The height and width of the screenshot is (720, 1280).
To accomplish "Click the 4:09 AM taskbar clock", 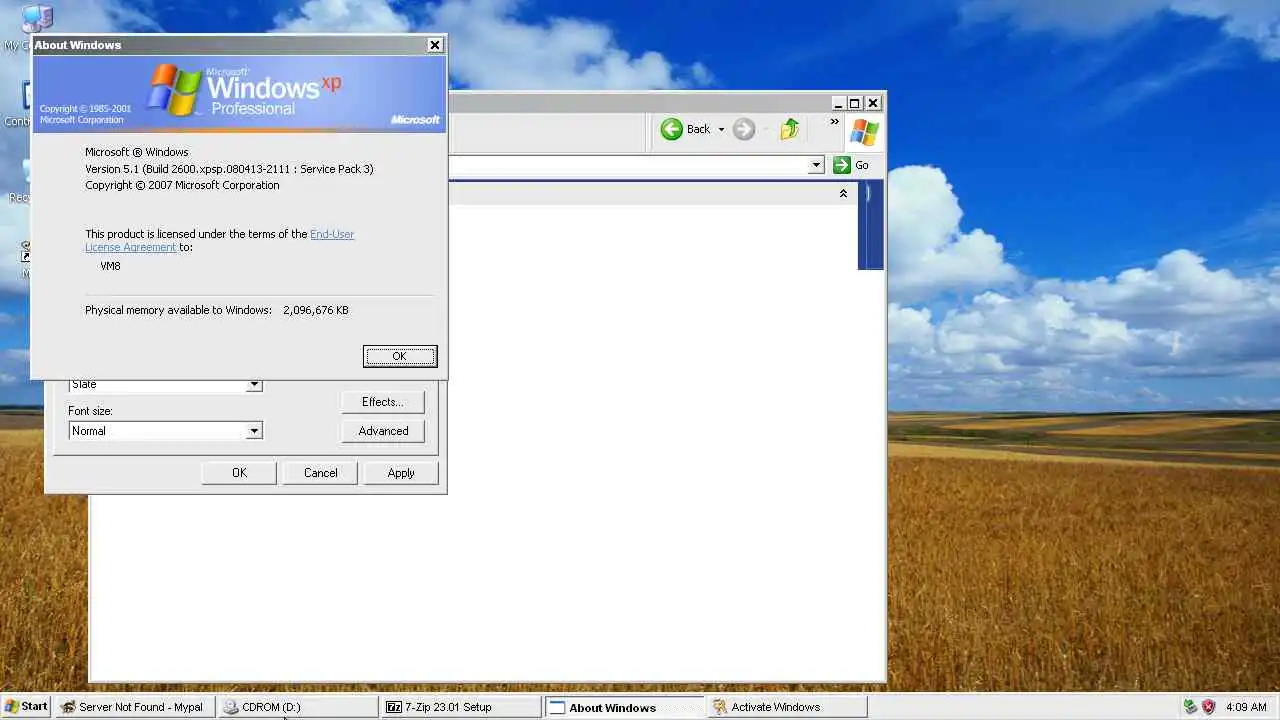I will click(x=1246, y=707).
